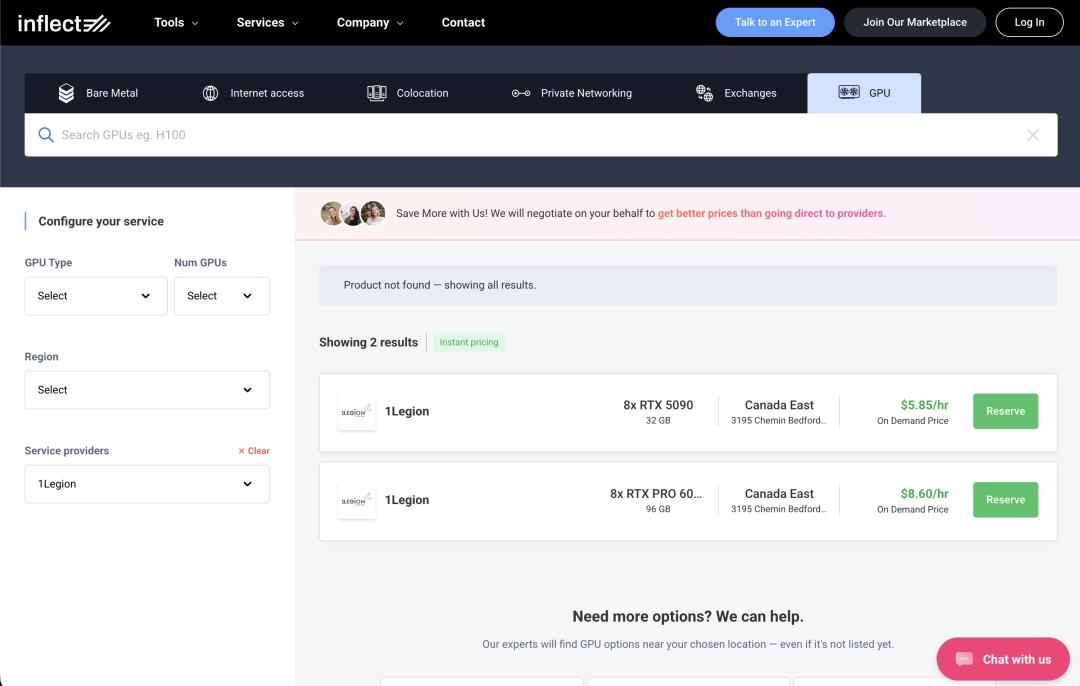This screenshot has width=1080, height=686.
Task: Click the inflect logo in header
Action: pos(64,23)
